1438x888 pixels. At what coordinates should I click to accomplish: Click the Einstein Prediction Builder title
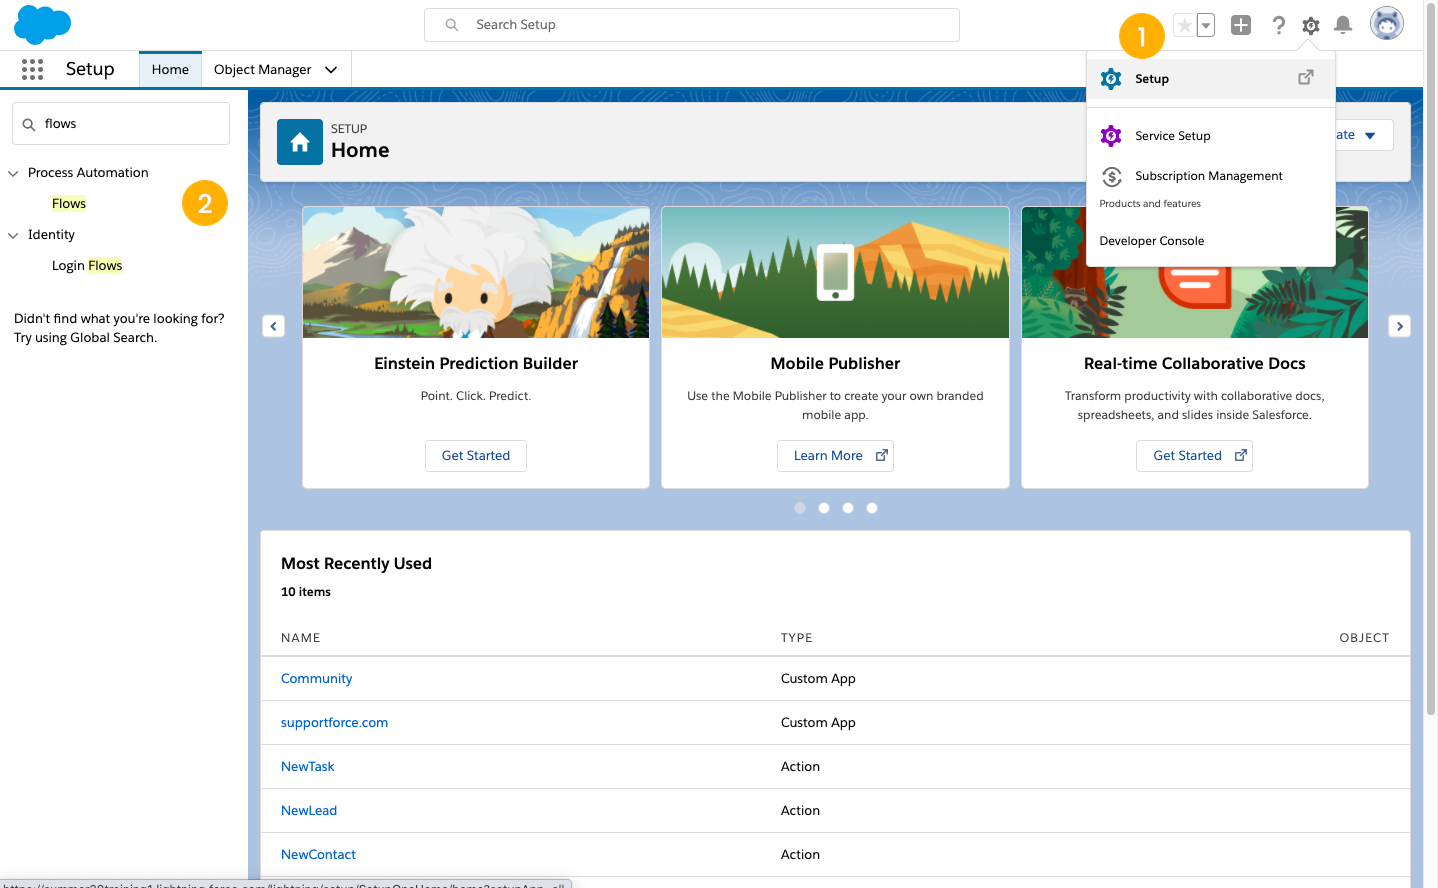[476, 364]
